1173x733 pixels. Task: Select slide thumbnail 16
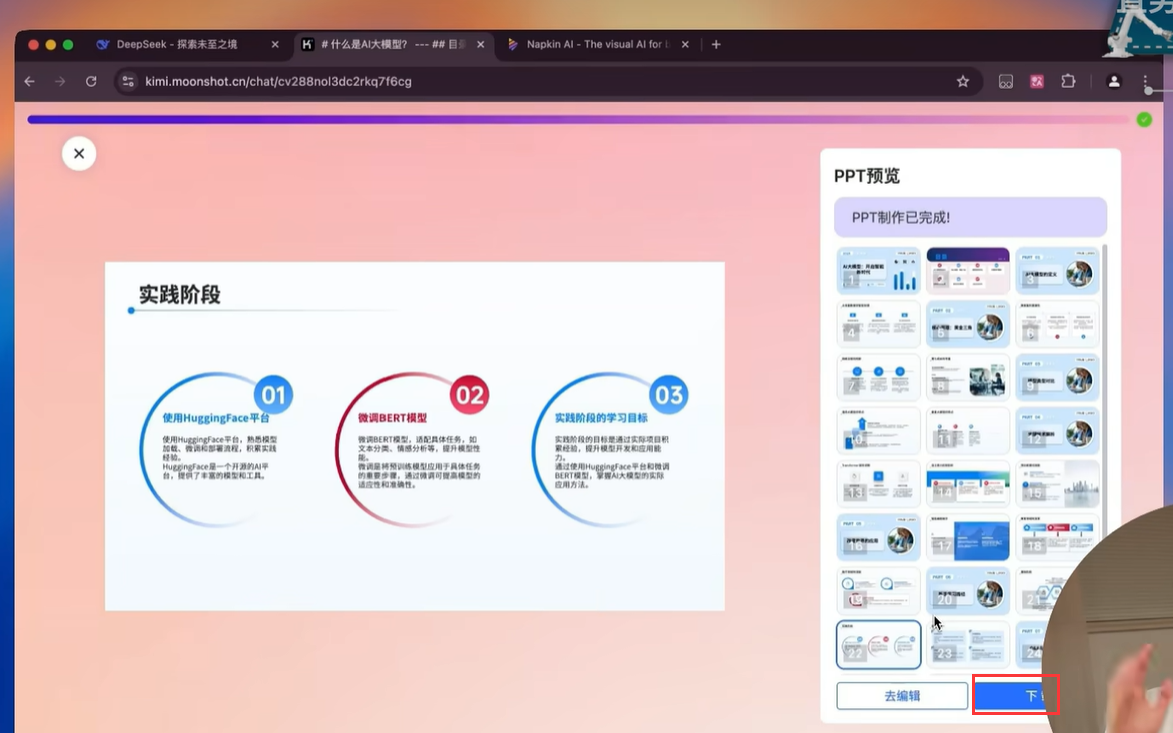coord(878,537)
